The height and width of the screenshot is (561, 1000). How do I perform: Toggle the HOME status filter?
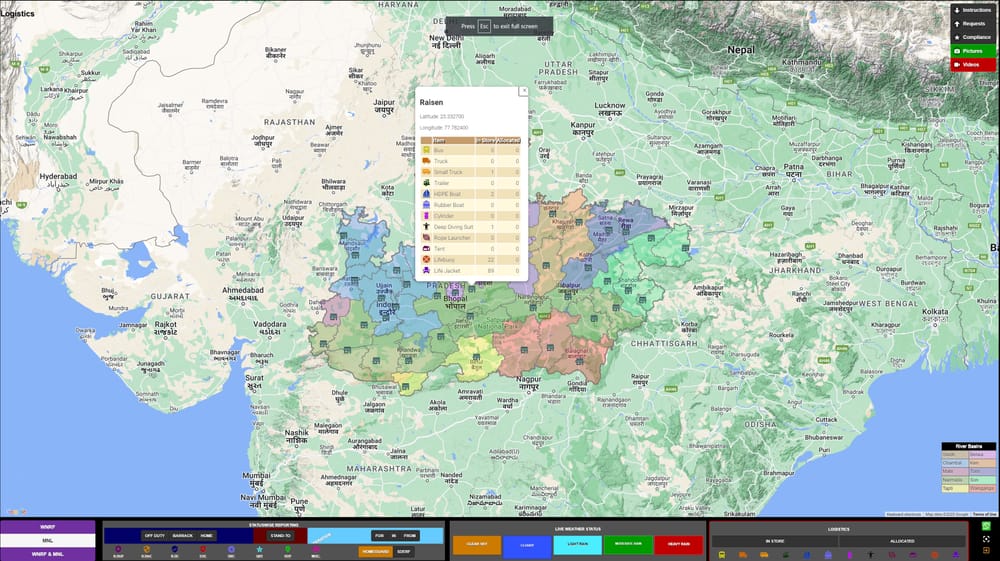207,536
